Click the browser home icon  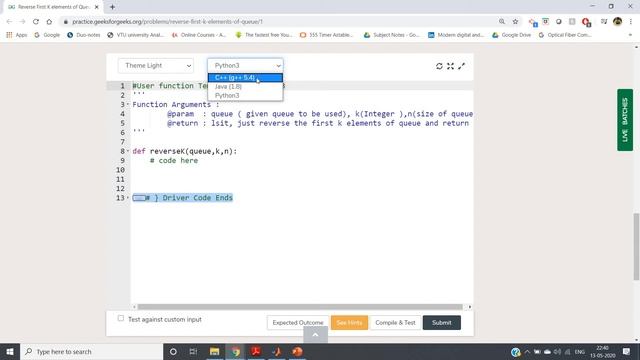click(49, 22)
